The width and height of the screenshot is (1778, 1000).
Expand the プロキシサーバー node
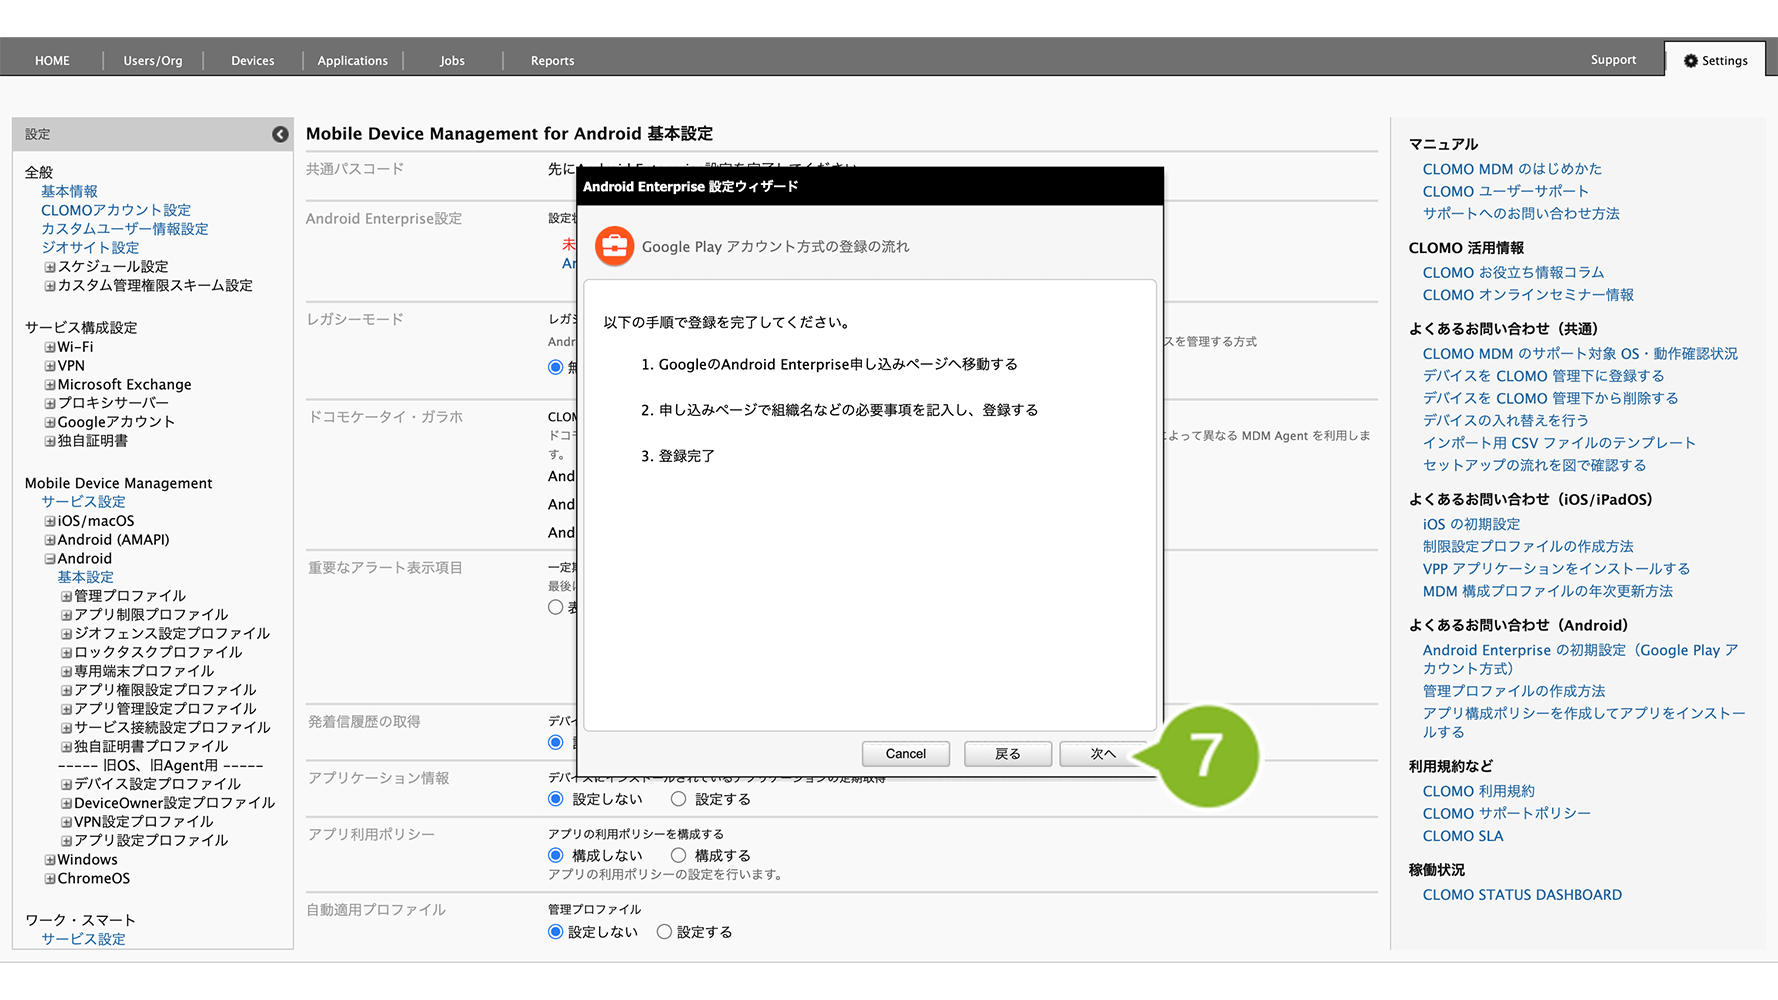pos(49,404)
